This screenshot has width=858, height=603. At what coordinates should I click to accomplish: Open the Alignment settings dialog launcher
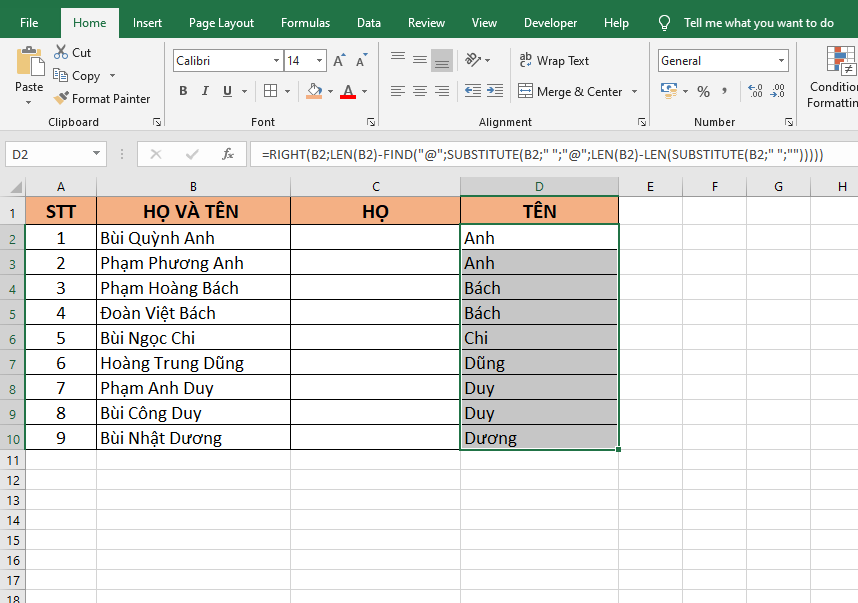pos(642,122)
